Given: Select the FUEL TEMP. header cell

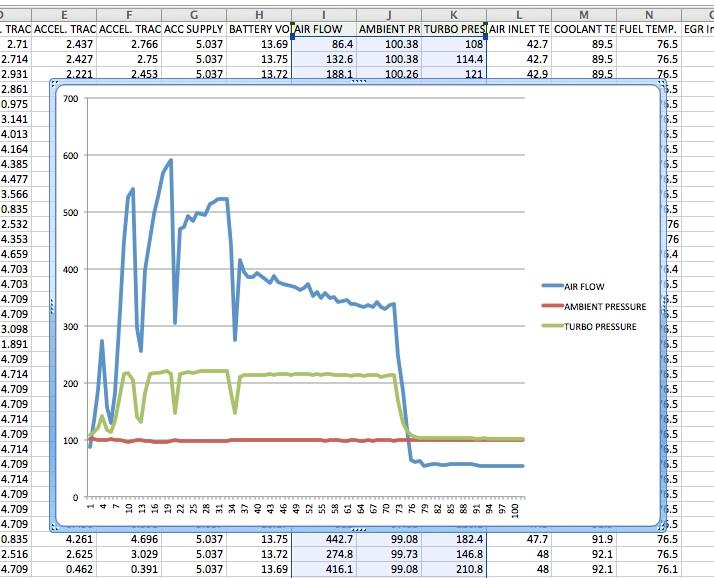Looking at the screenshot, I should (x=648, y=29).
